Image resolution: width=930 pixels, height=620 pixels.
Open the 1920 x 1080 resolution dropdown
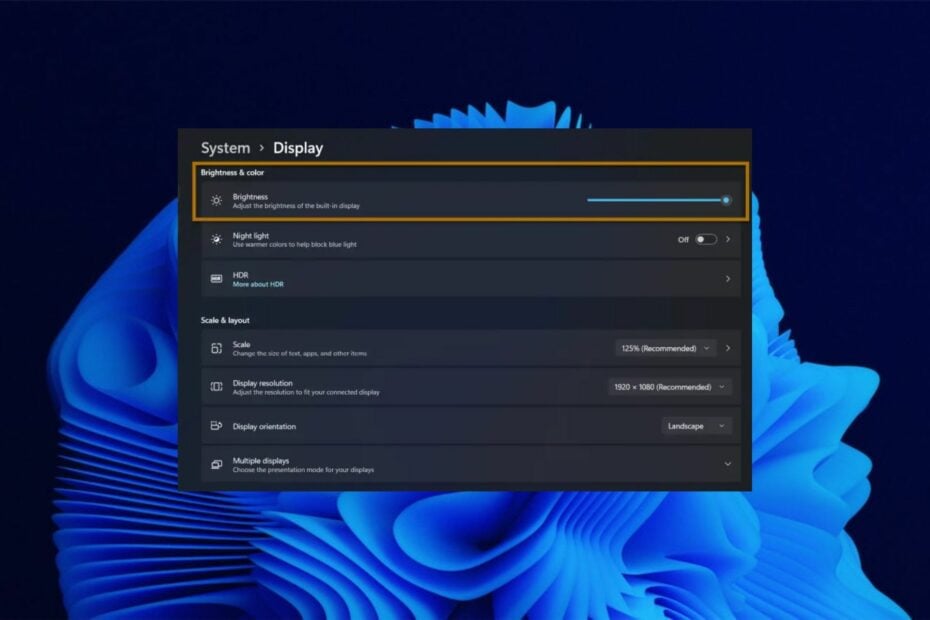coord(668,387)
